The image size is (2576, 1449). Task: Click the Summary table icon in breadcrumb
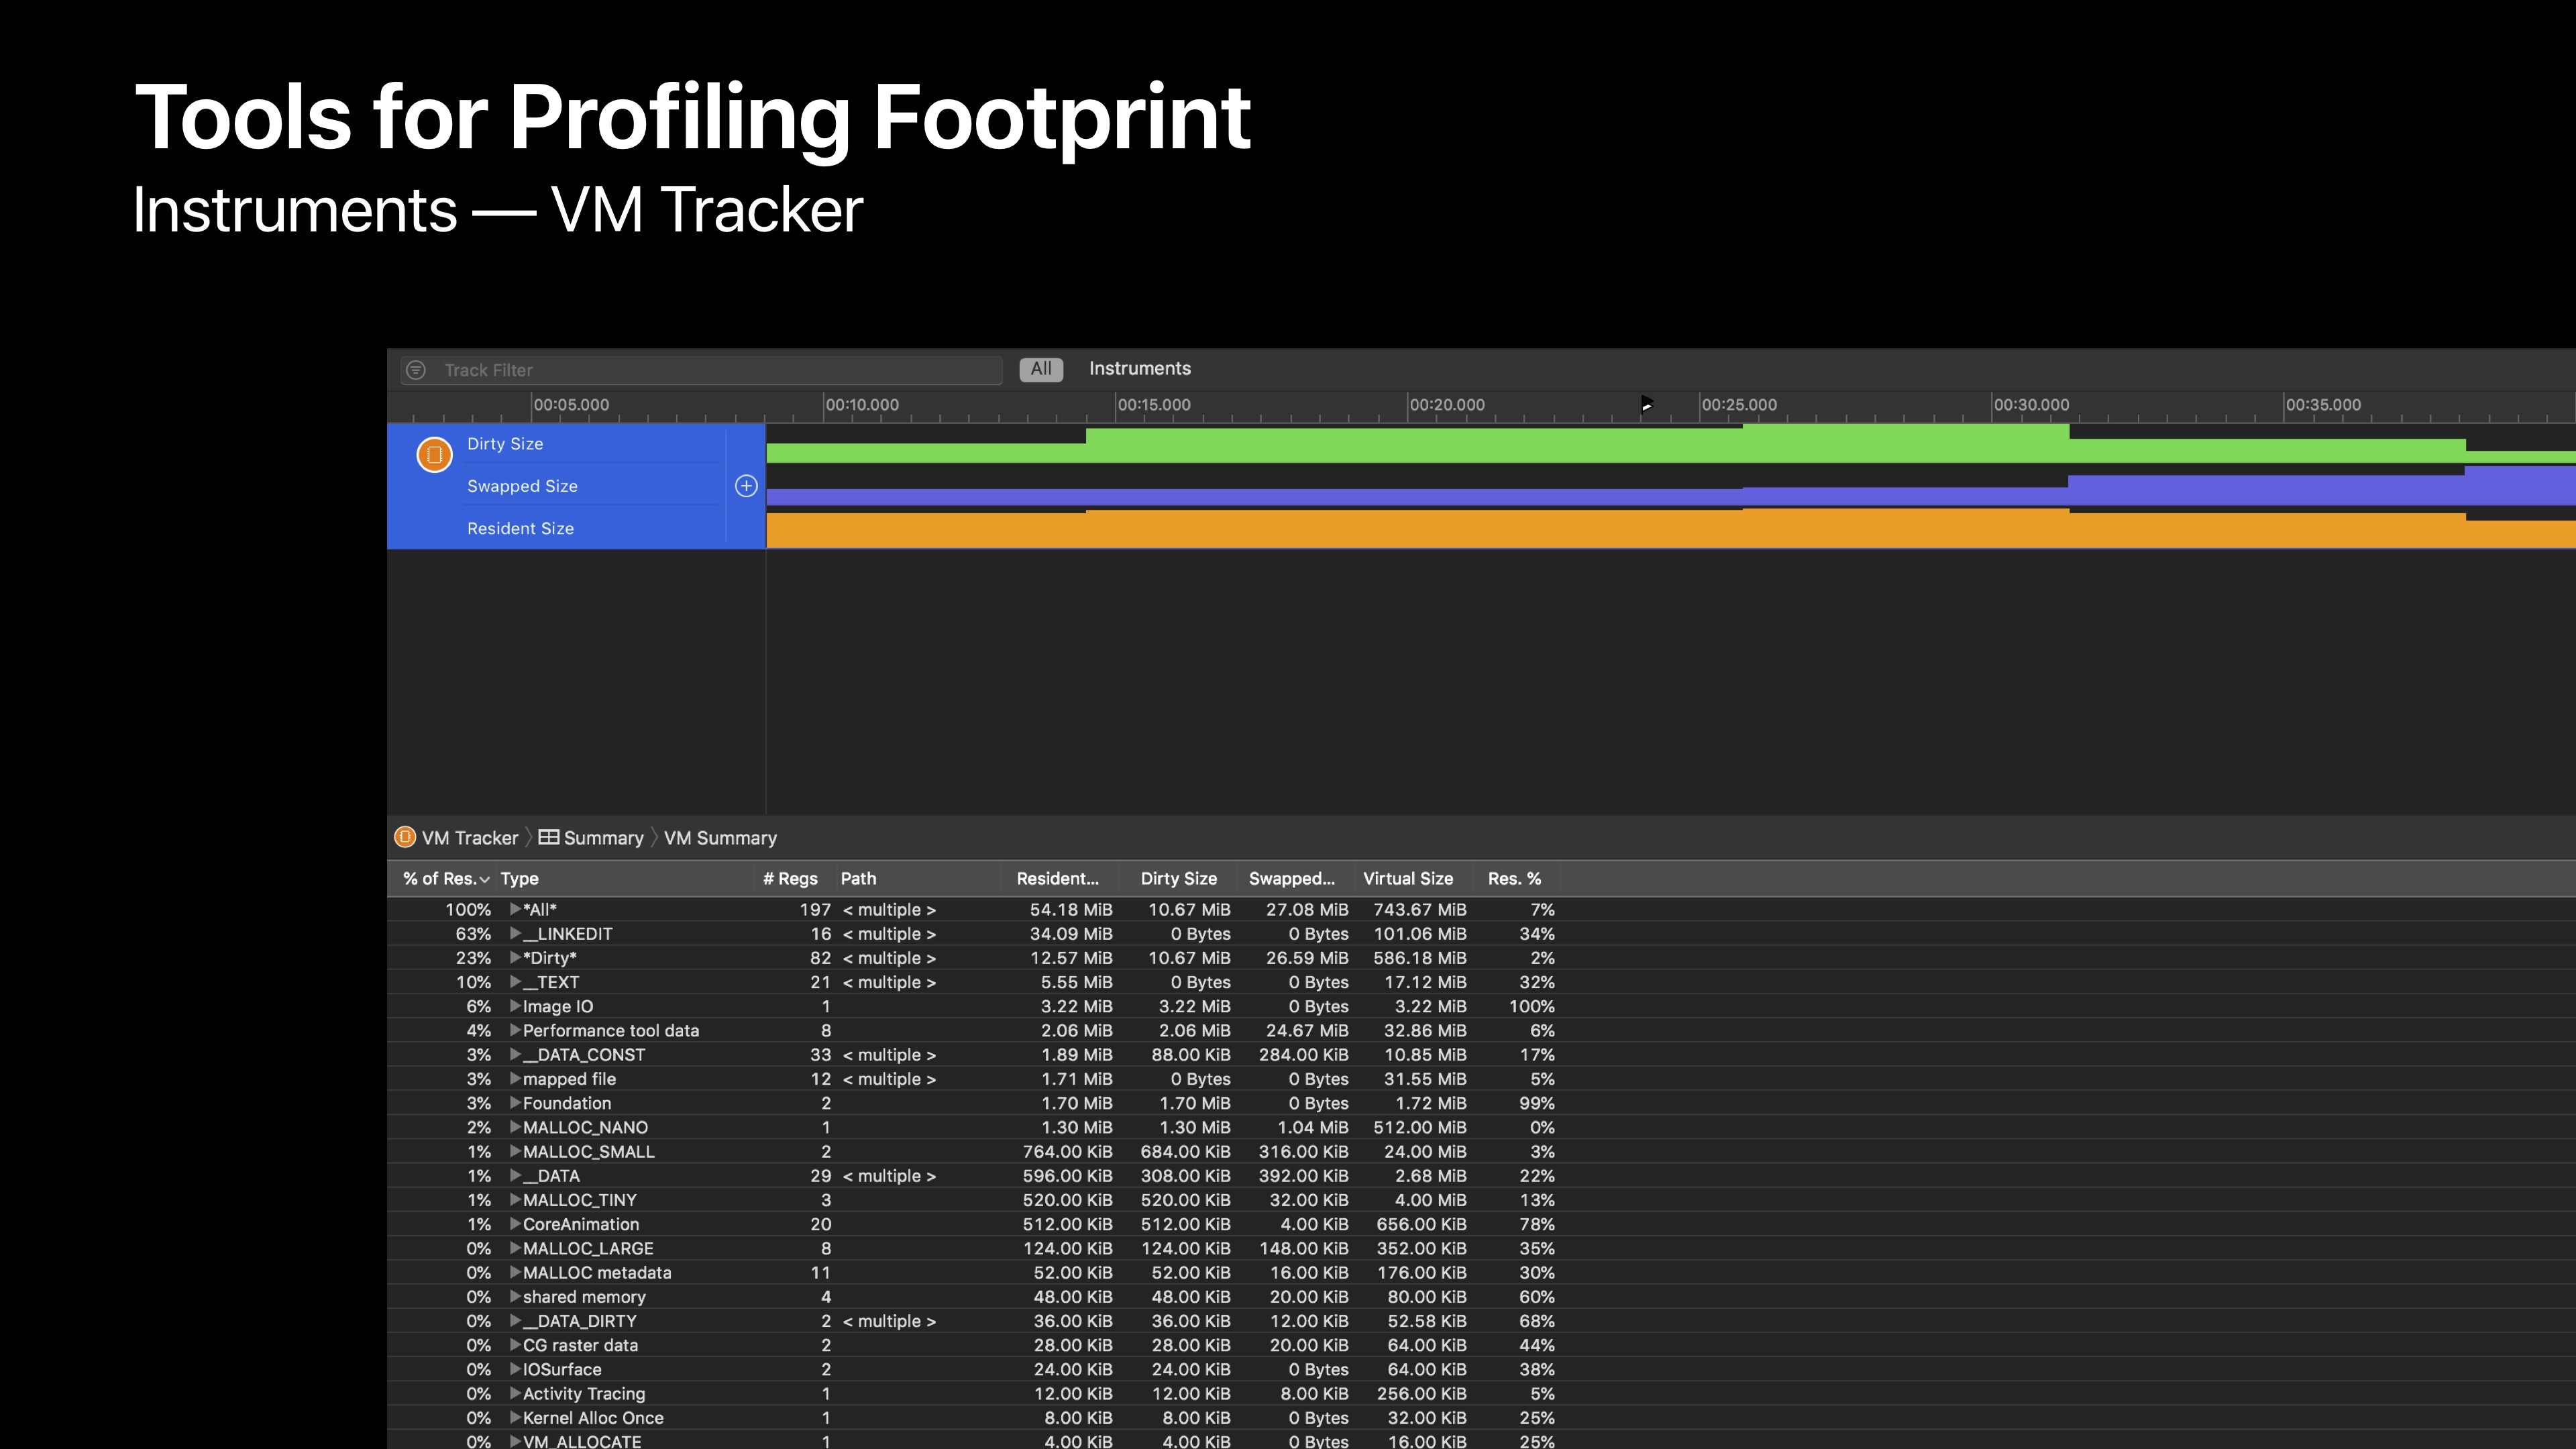coord(549,837)
